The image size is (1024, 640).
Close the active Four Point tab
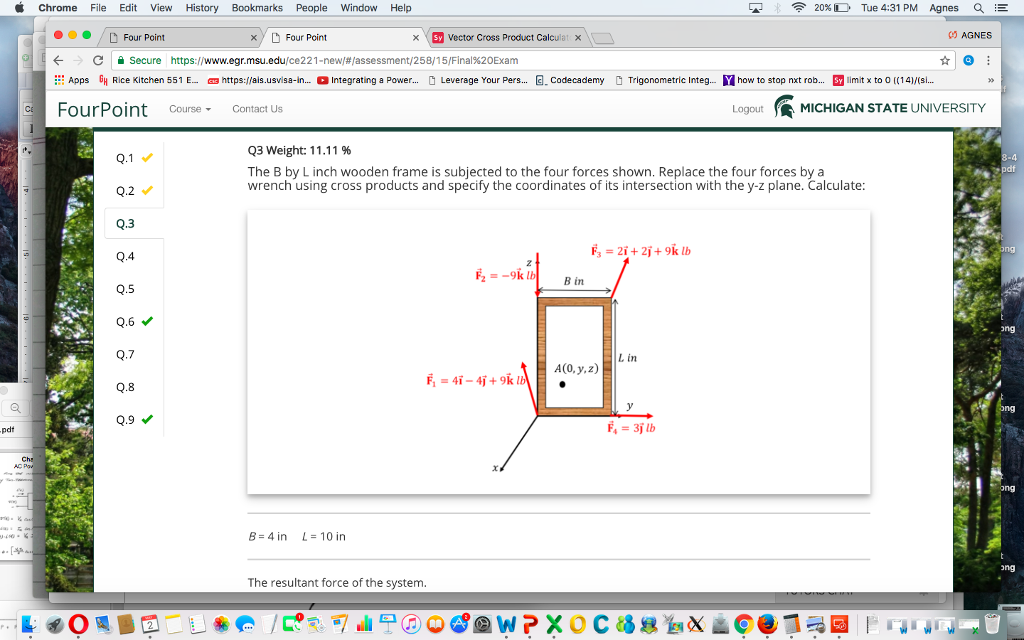pos(415,38)
